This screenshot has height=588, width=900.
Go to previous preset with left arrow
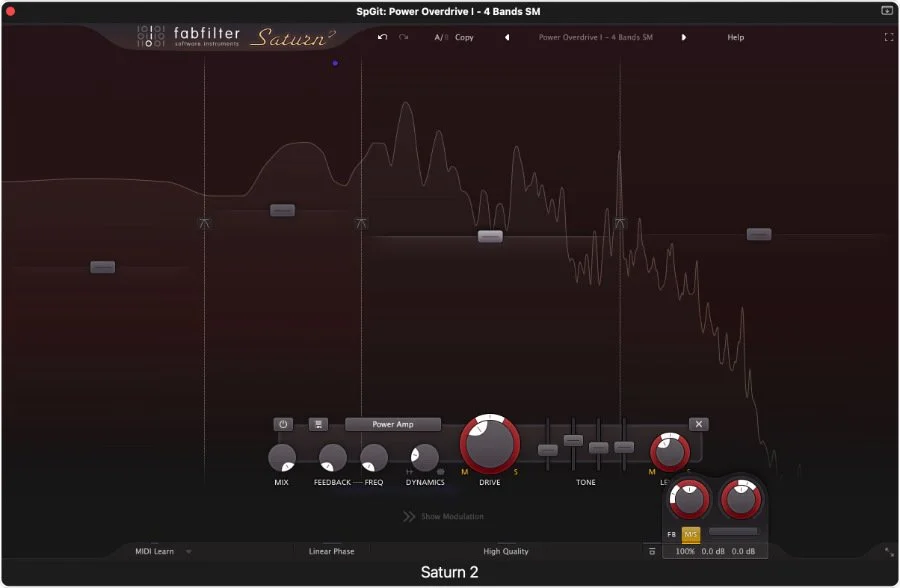(507, 37)
